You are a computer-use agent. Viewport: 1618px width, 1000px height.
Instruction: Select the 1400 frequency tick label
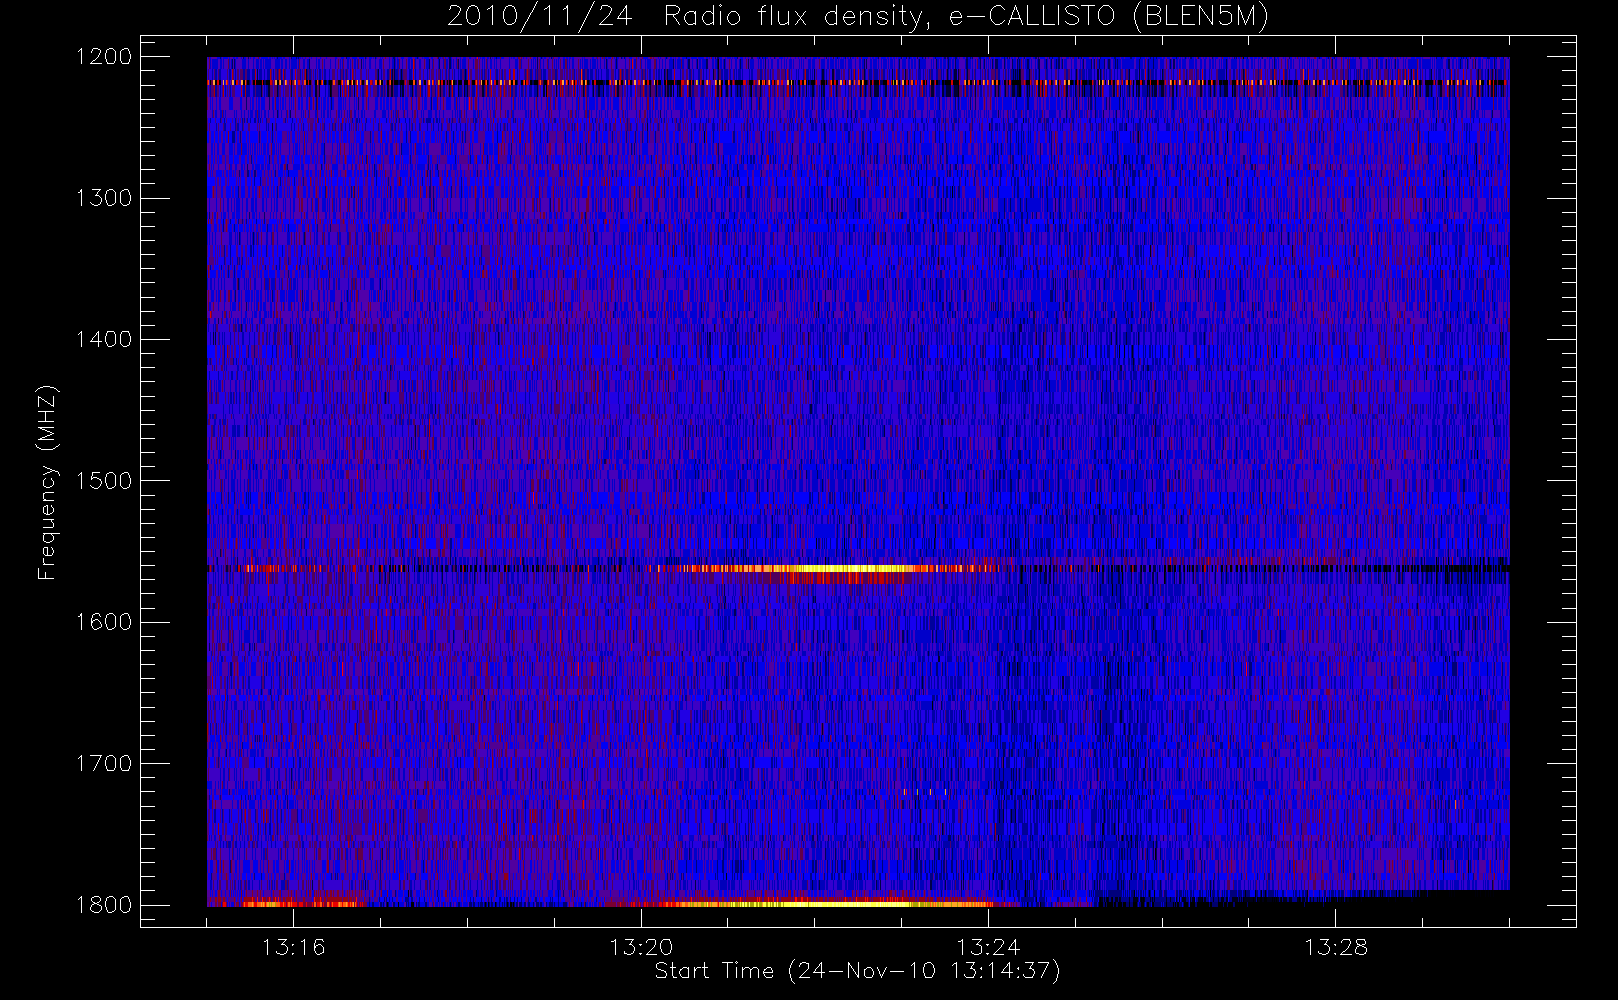[x=104, y=339]
